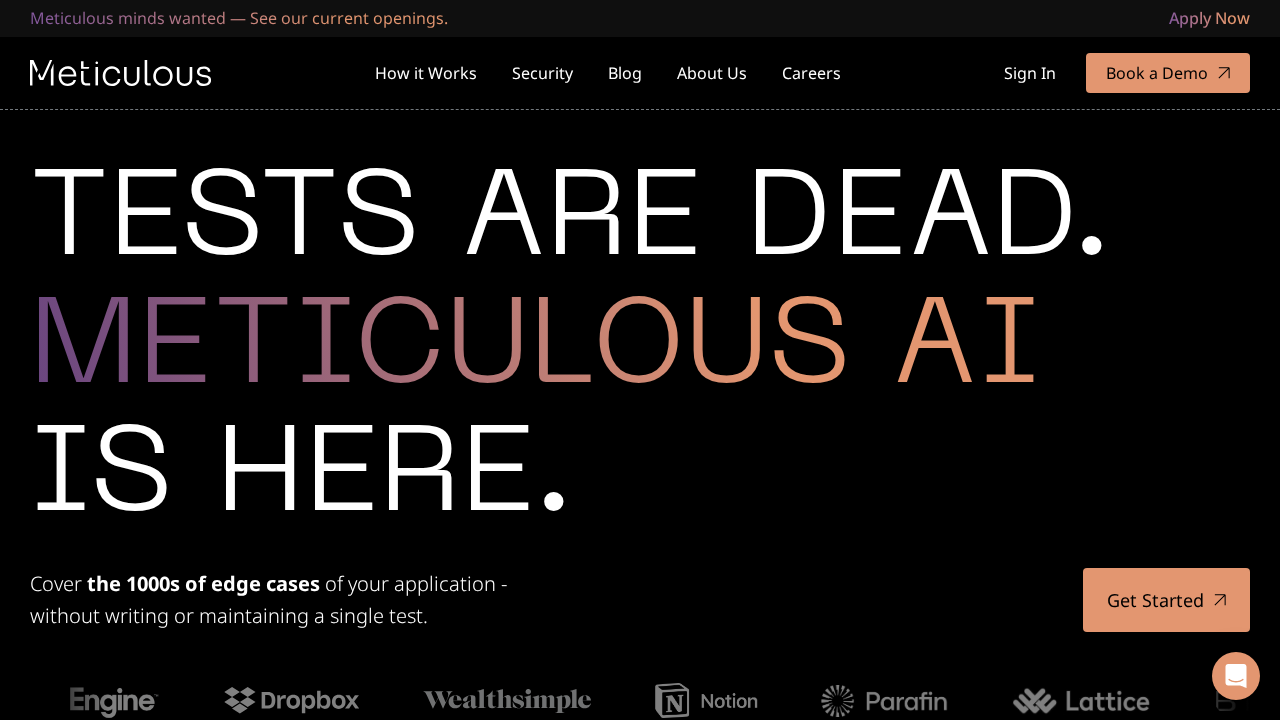Open the chat widget bubble
This screenshot has height=720, width=1280.
[1236, 675]
